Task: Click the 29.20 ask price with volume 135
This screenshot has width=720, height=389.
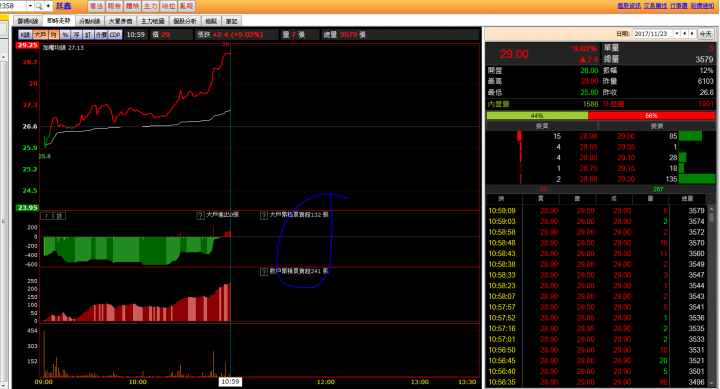Action: pos(626,179)
